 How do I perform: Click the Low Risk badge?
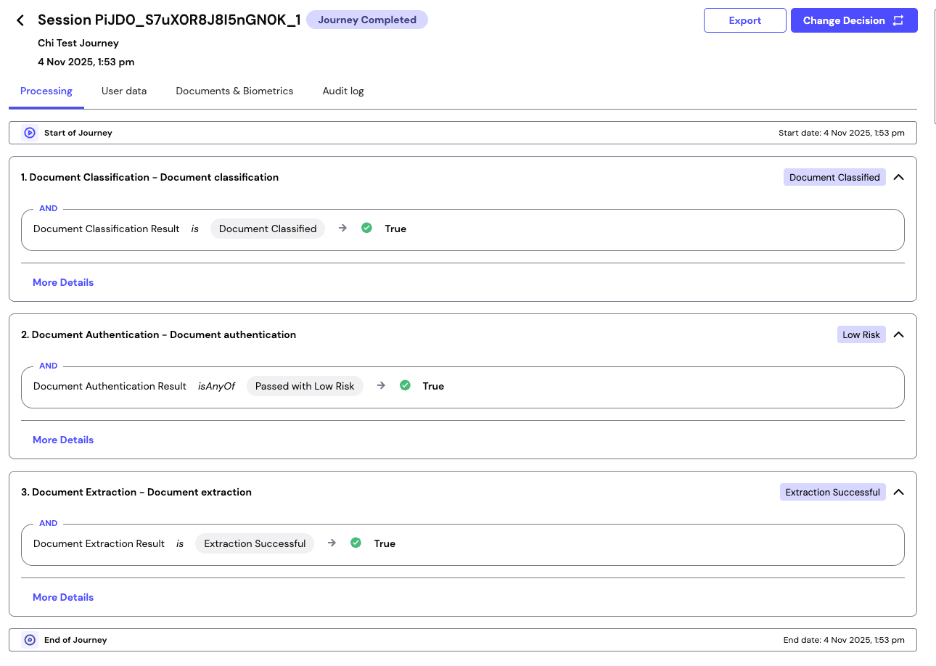click(861, 335)
